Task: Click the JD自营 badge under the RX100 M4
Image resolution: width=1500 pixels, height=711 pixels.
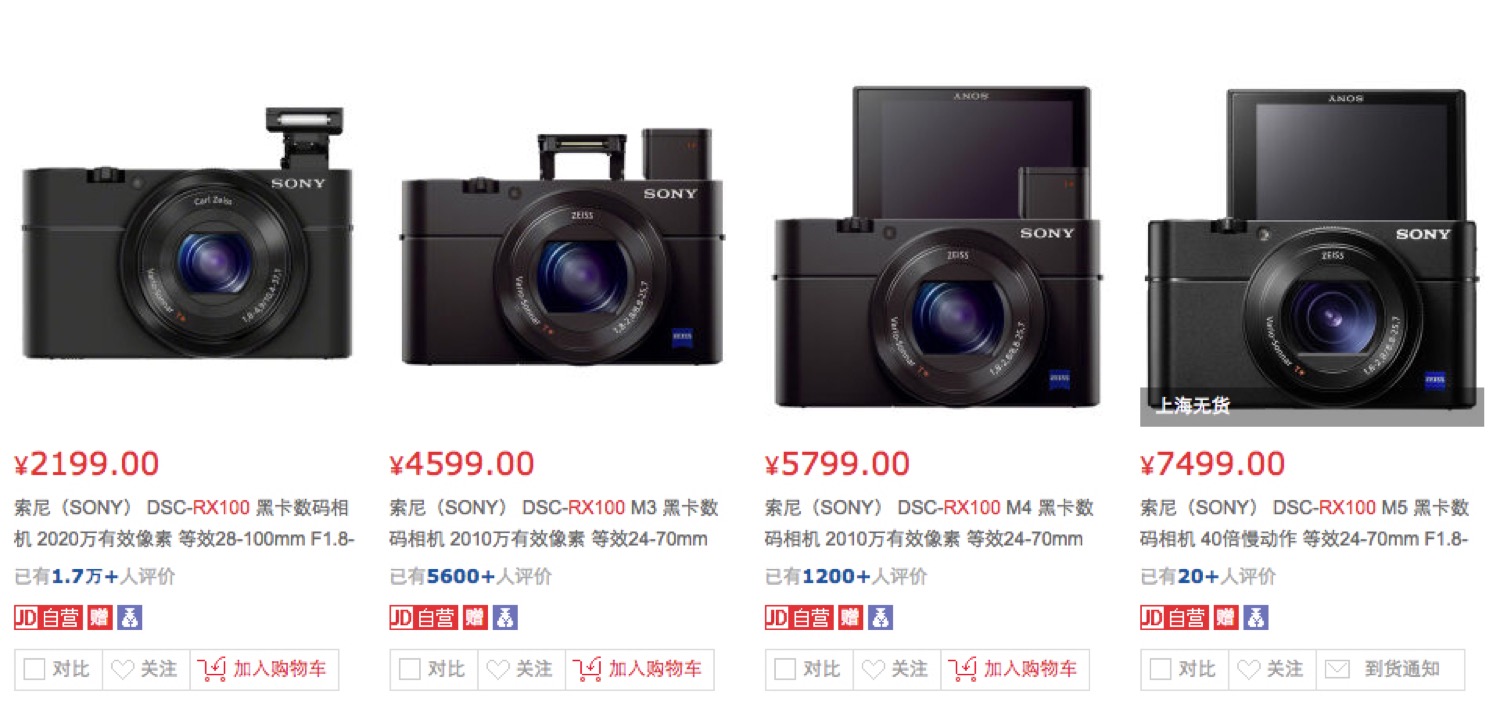Action: 798,617
